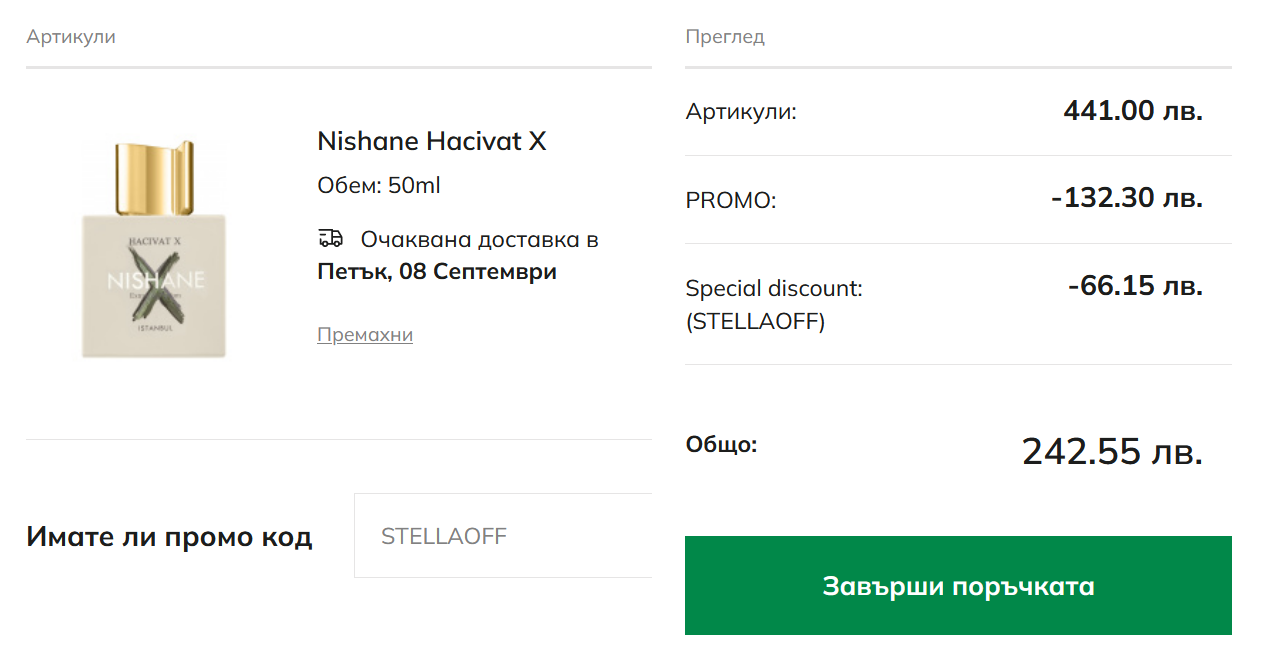Click the delivery truck icon

(x=330, y=238)
